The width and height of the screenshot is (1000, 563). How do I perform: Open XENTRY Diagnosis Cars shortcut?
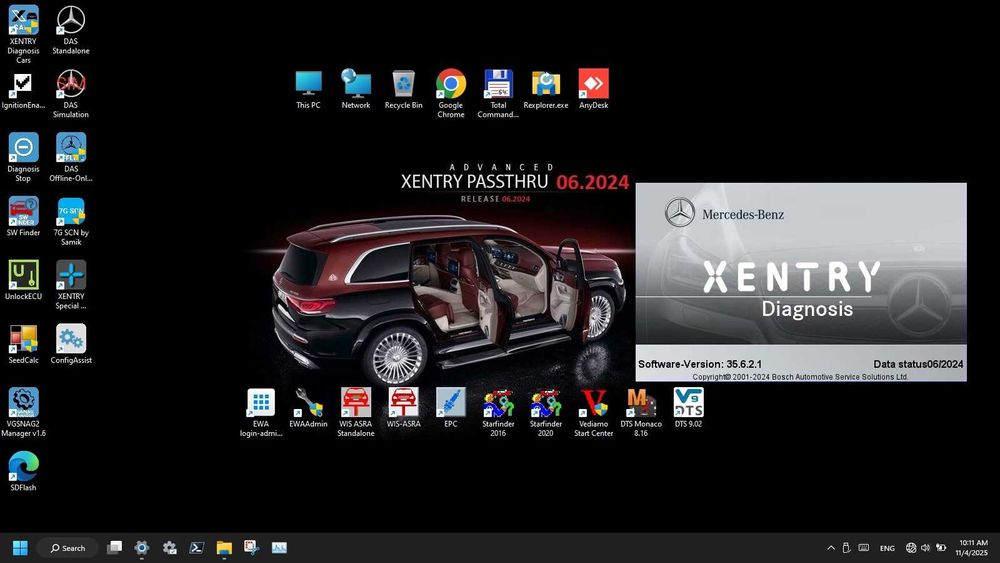pos(23,34)
